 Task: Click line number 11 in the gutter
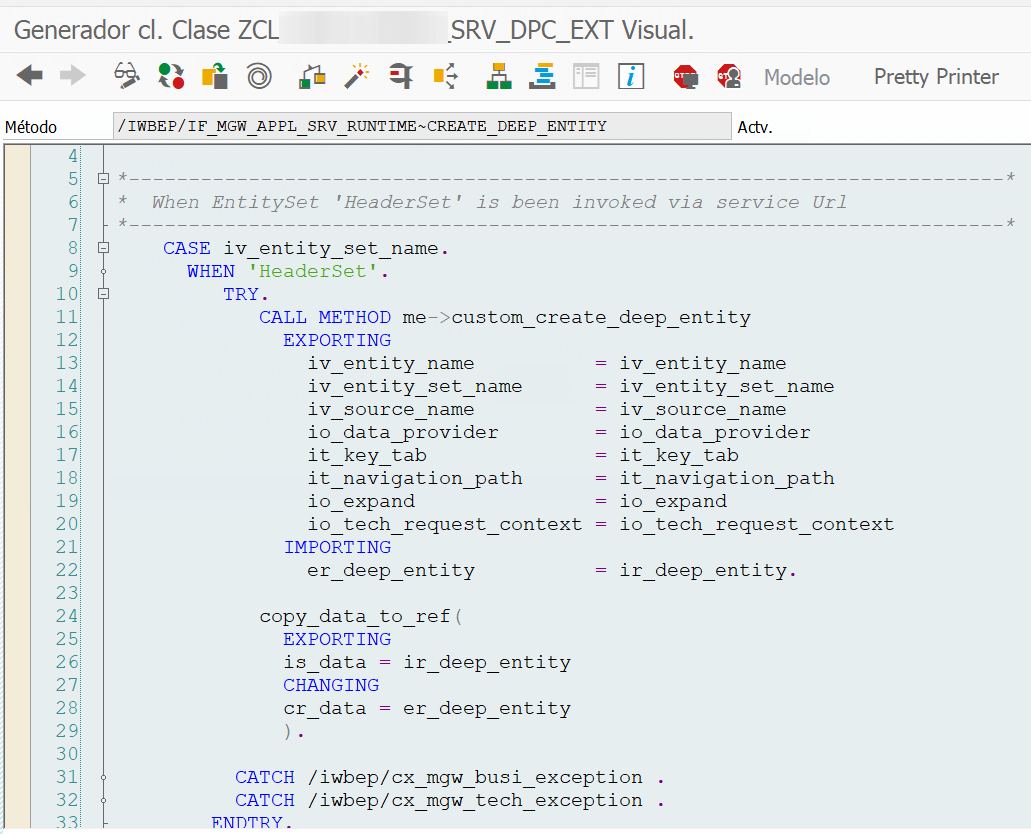coord(66,317)
